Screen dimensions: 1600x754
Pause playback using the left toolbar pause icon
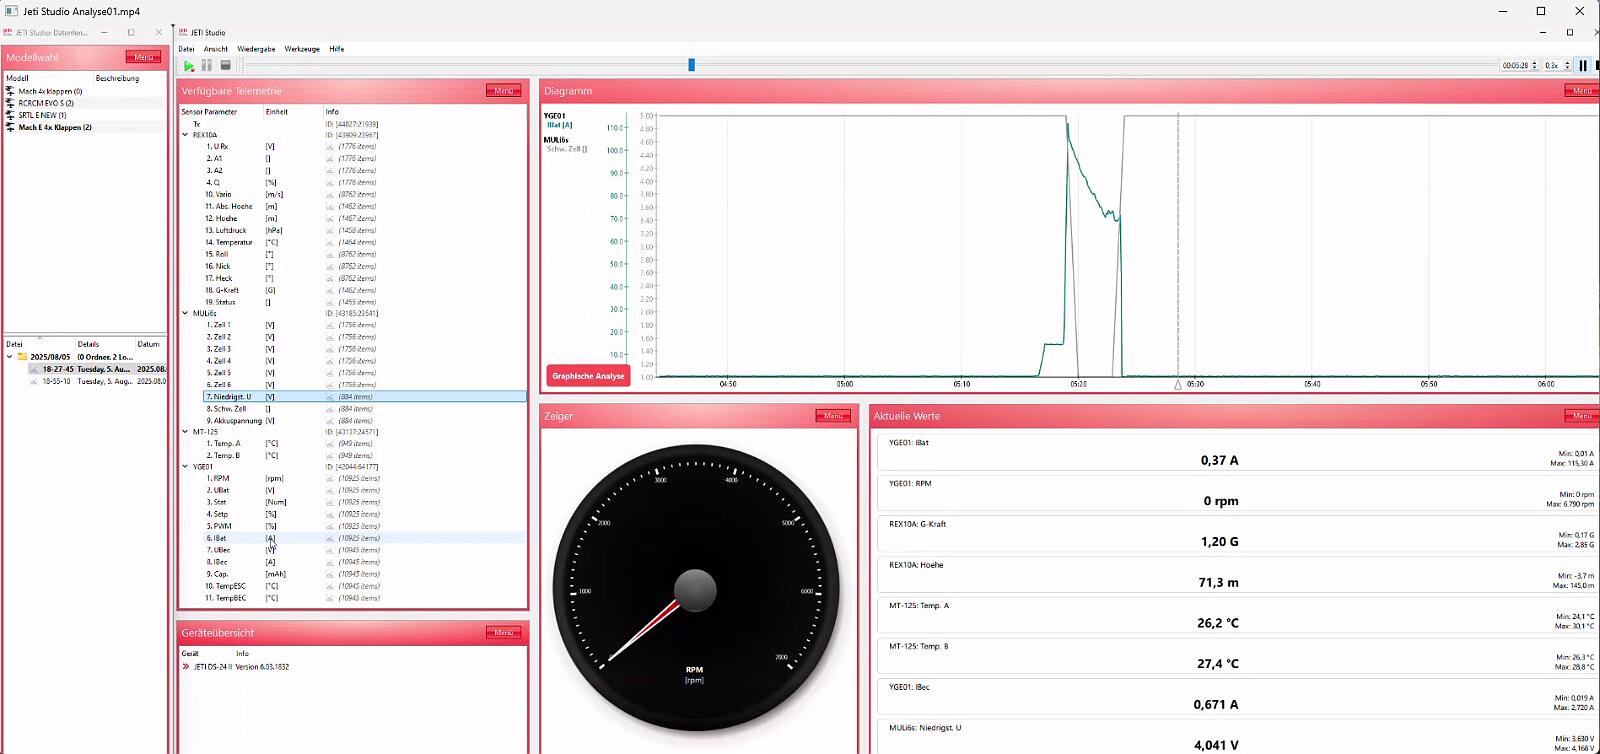coord(207,66)
